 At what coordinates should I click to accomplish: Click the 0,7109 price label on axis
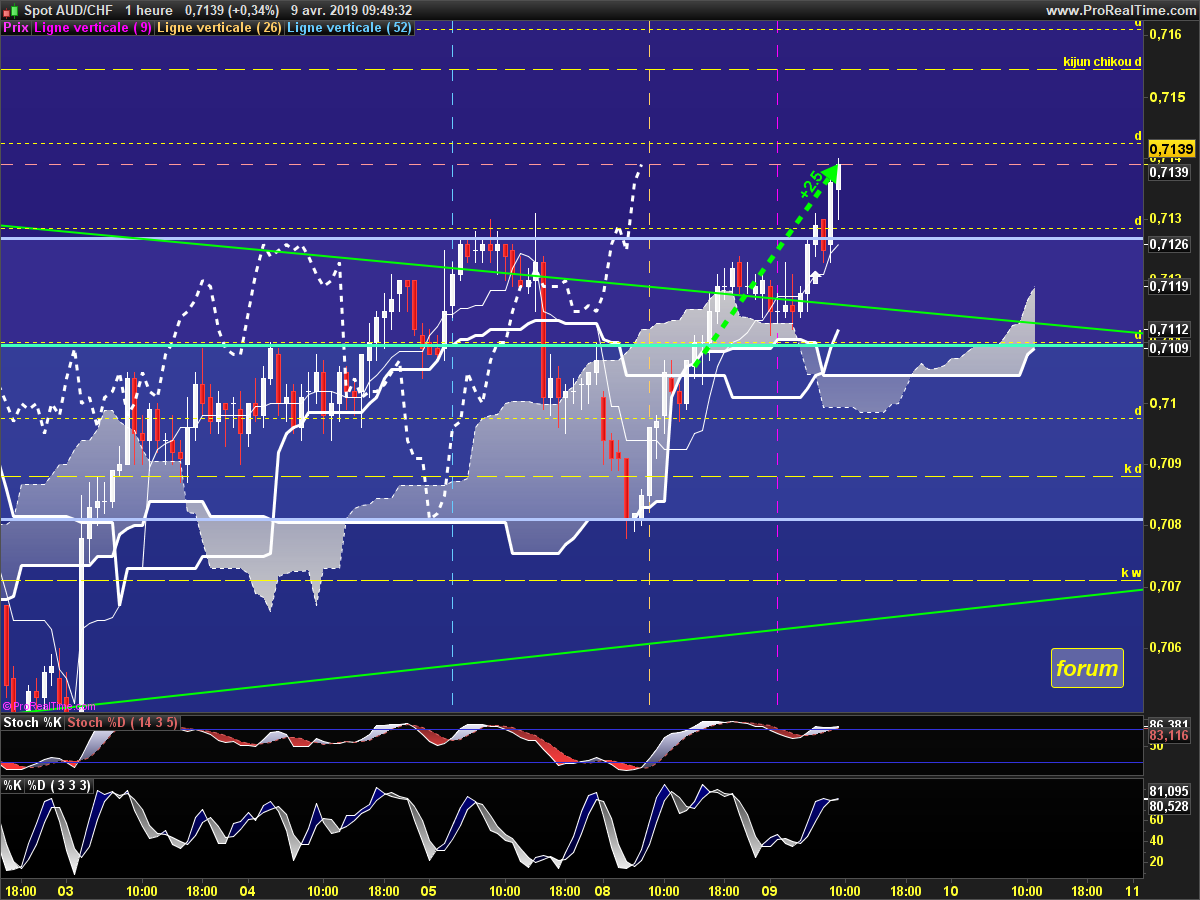pyautogui.click(x=1169, y=348)
